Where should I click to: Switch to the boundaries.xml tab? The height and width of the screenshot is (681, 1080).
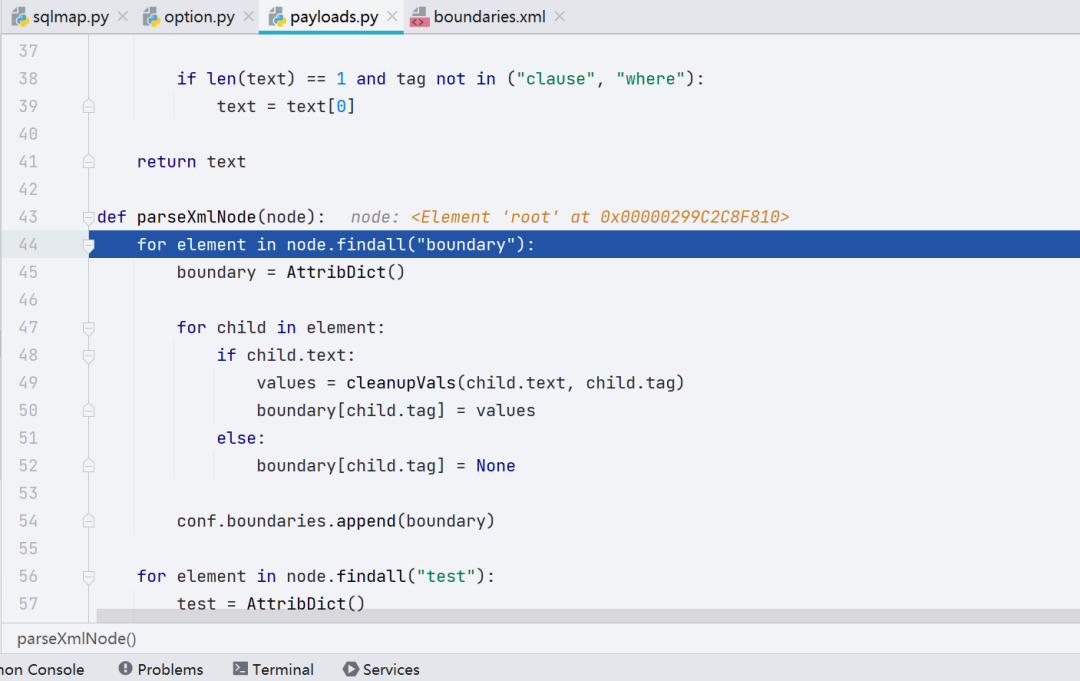(x=489, y=17)
